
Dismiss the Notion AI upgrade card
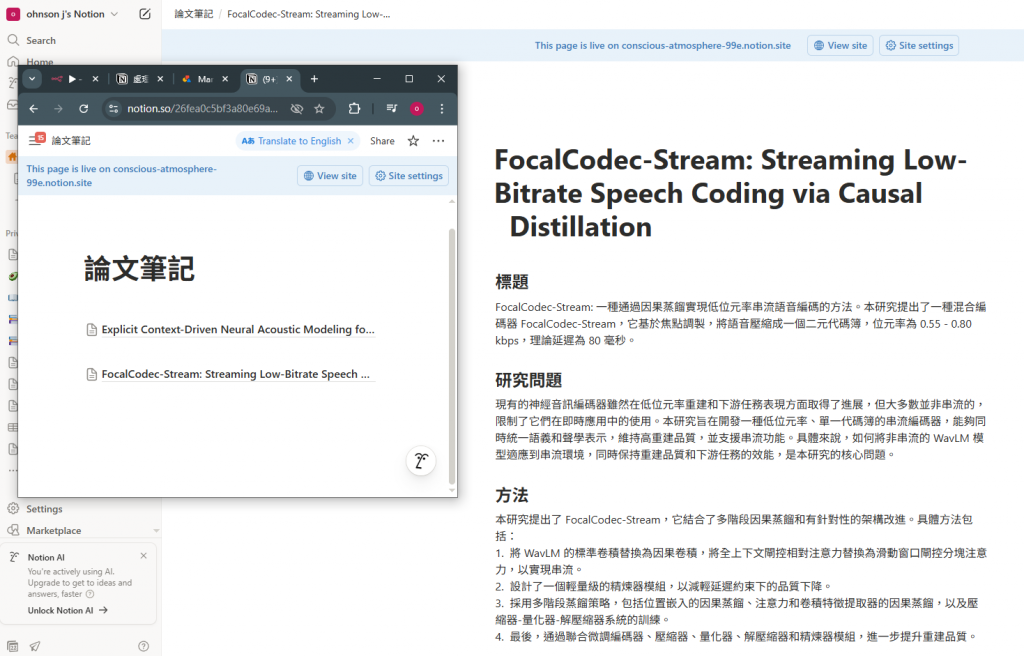(x=144, y=556)
